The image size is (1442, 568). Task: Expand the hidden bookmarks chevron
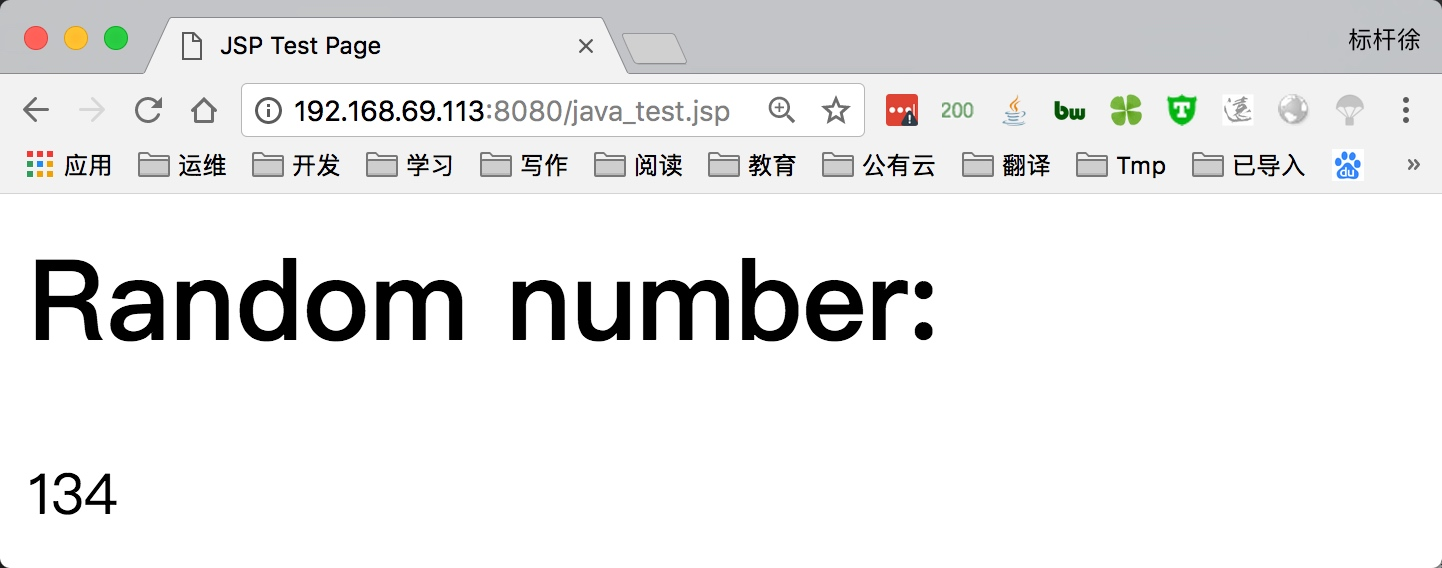coord(1413,165)
